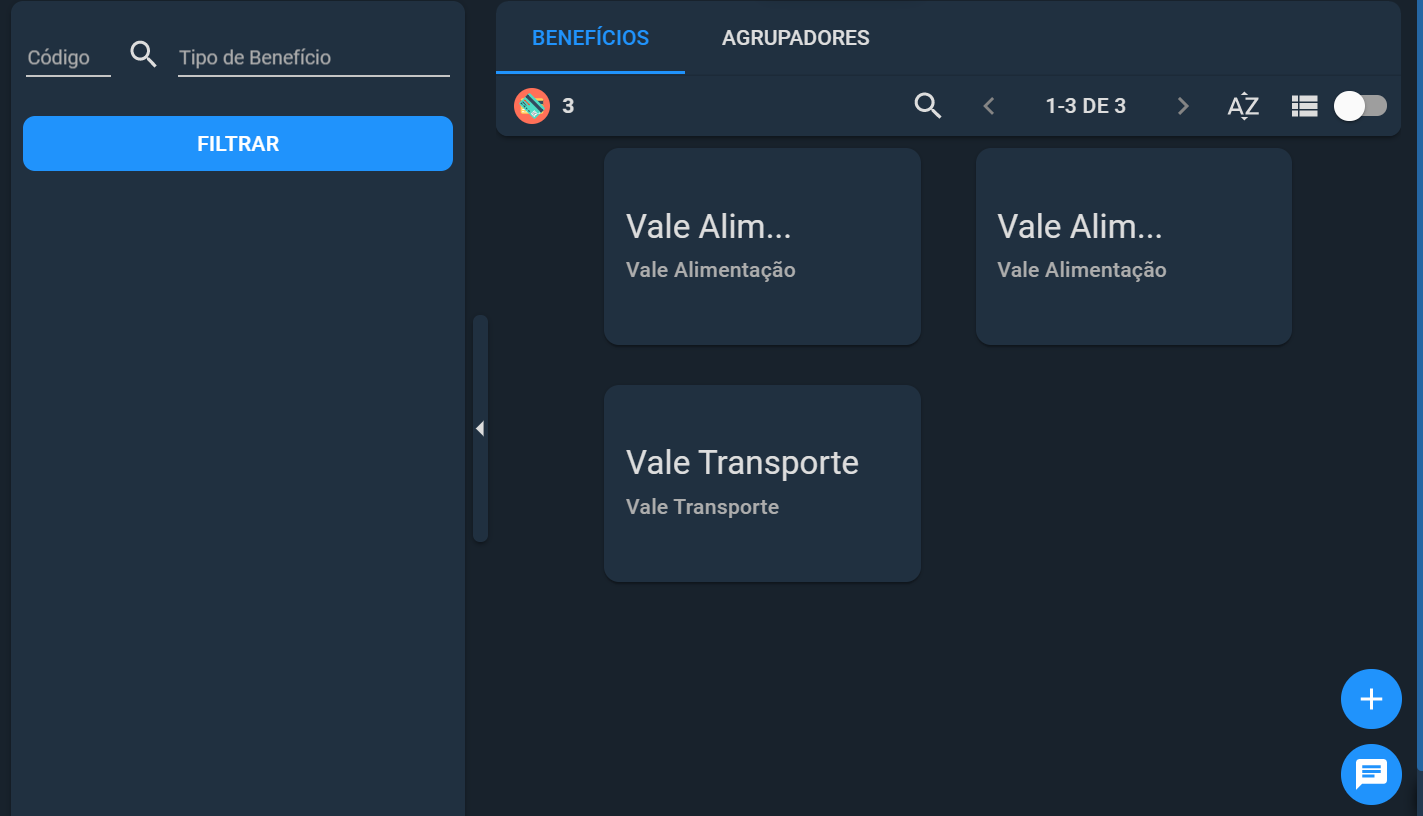Open the Benefícios tab
The width and height of the screenshot is (1423, 816).
coord(590,38)
